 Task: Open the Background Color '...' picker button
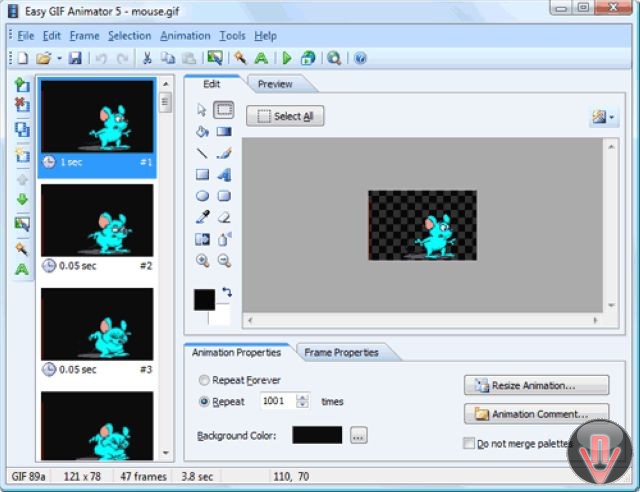359,435
